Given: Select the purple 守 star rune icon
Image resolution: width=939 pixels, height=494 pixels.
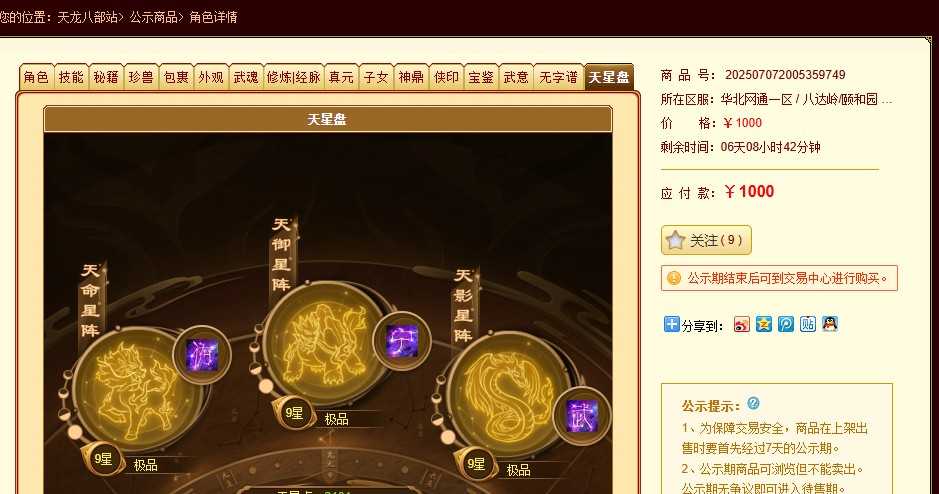Looking at the screenshot, I should (402, 341).
